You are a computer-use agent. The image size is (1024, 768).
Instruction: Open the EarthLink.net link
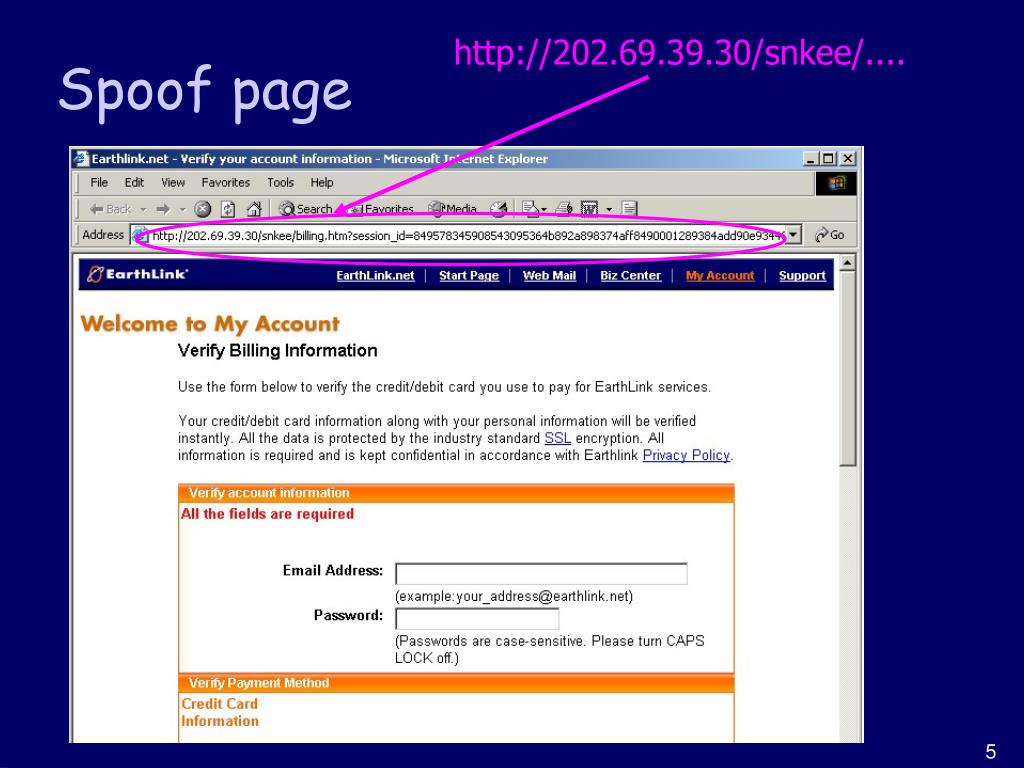(x=376, y=276)
